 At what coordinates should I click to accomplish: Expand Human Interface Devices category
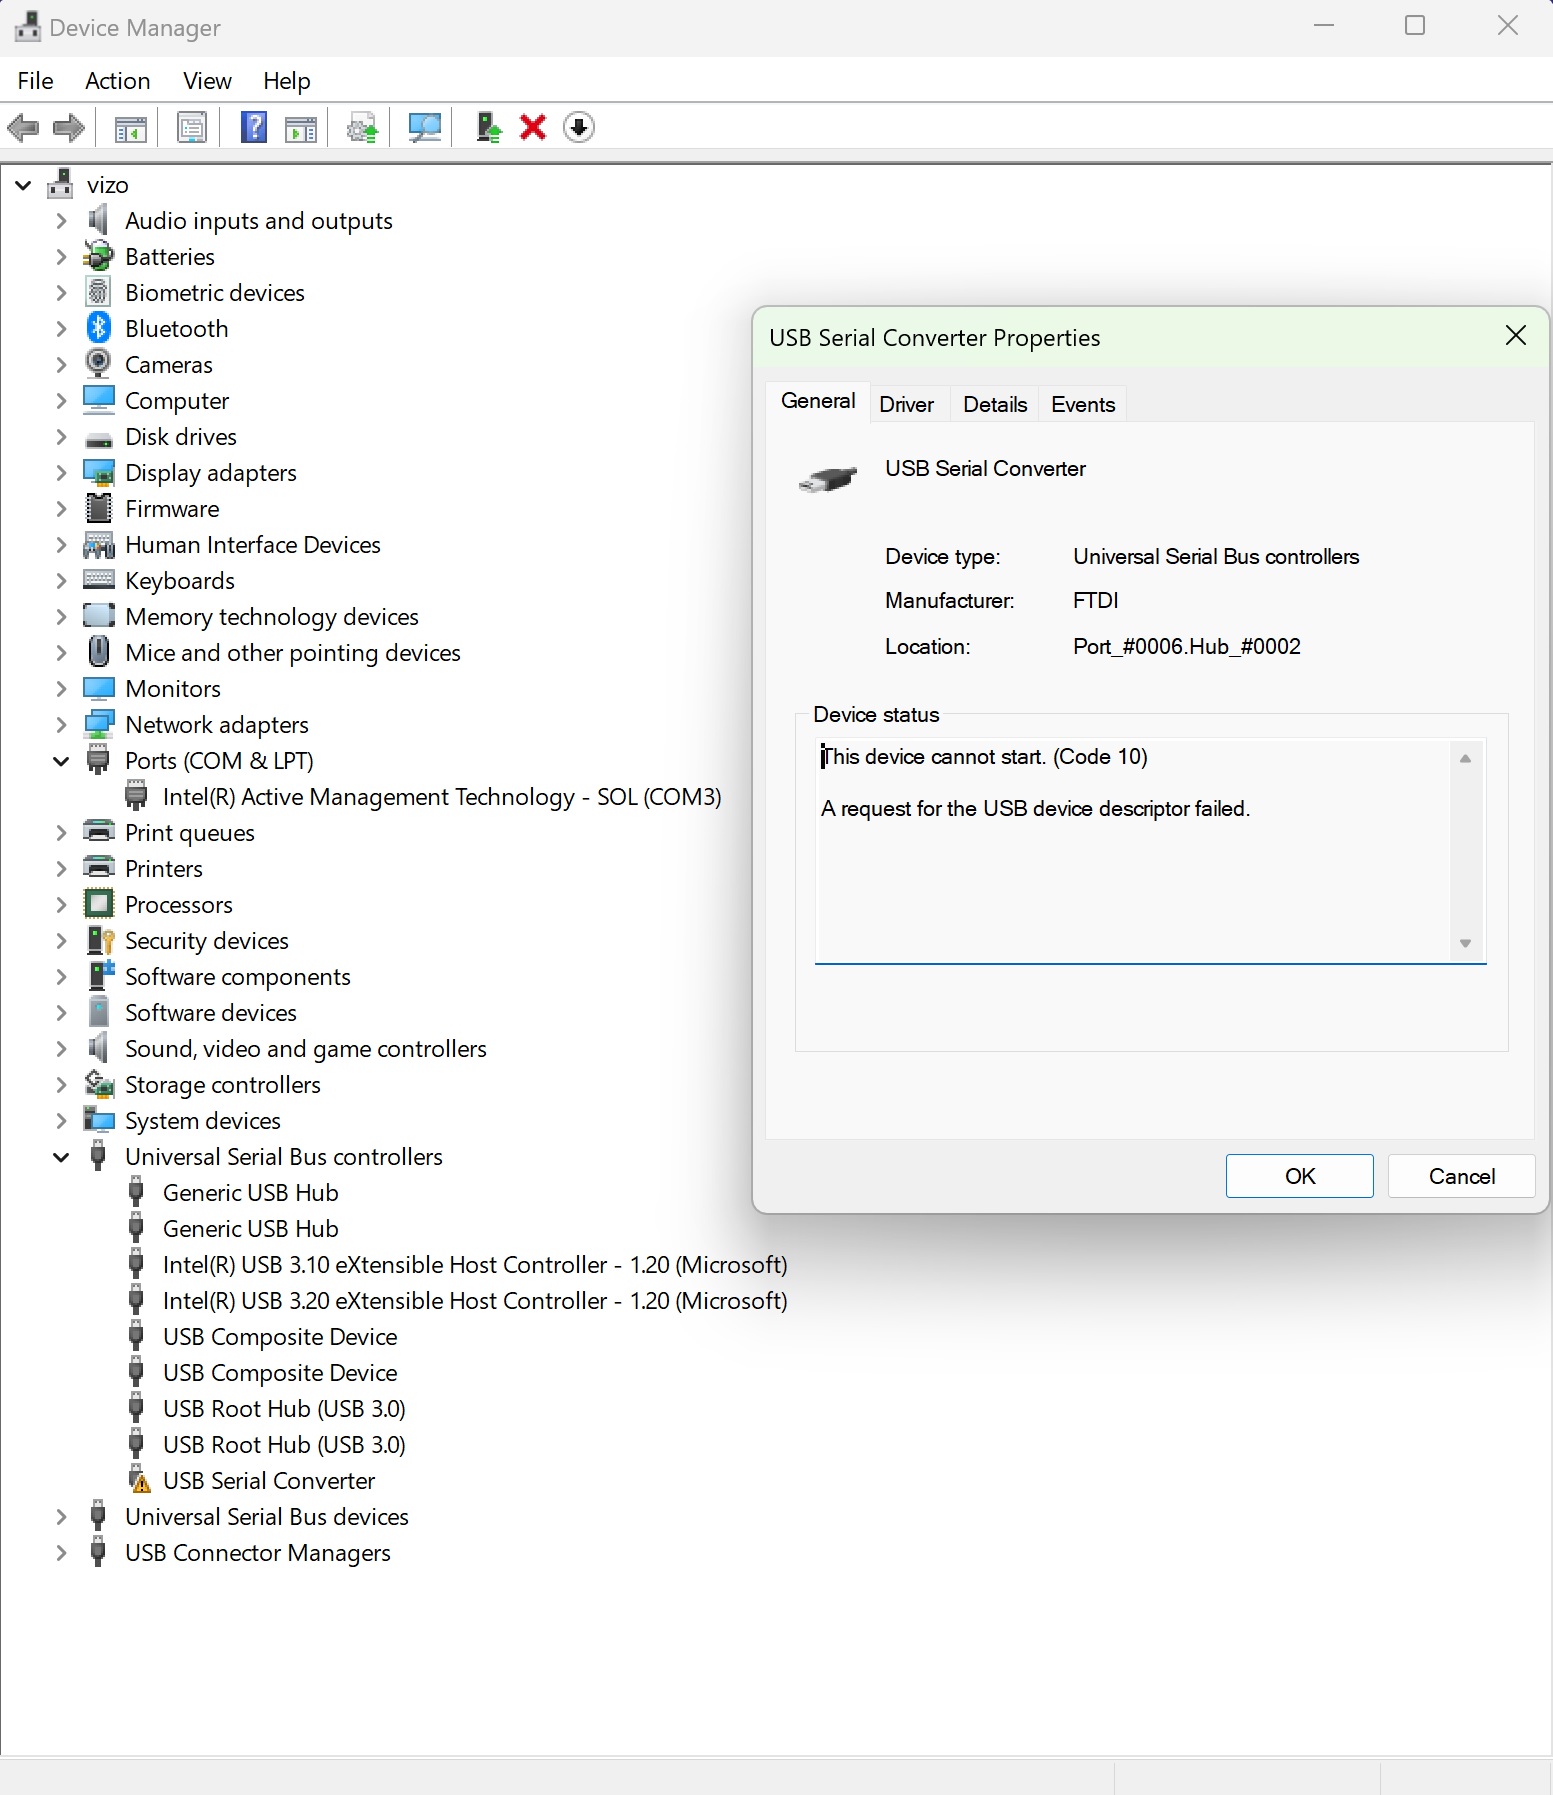(61, 545)
